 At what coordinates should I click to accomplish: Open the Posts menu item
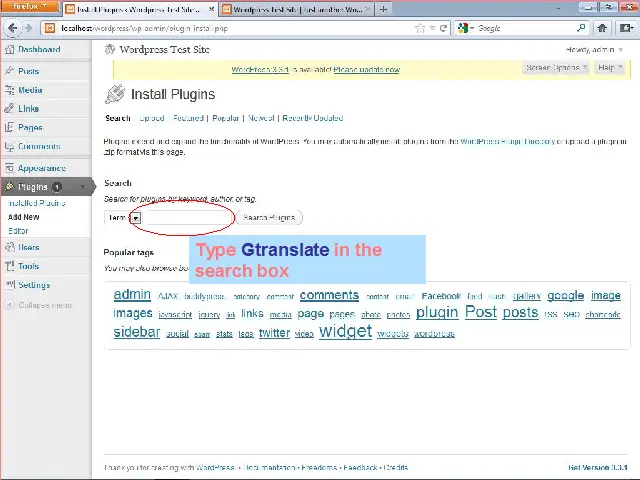coord(29,71)
